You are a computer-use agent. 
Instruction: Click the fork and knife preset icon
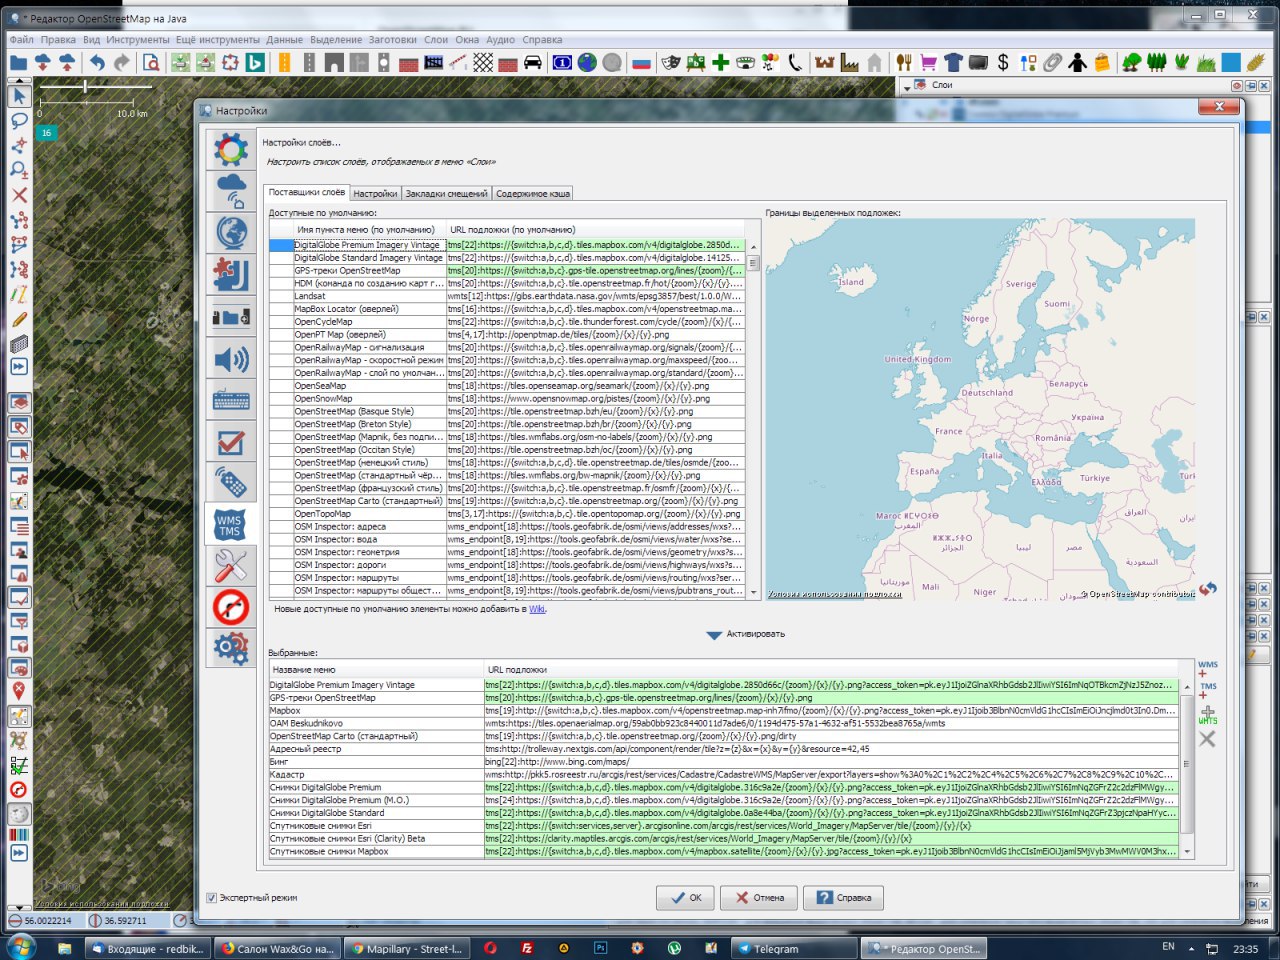click(x=904, y=63)
